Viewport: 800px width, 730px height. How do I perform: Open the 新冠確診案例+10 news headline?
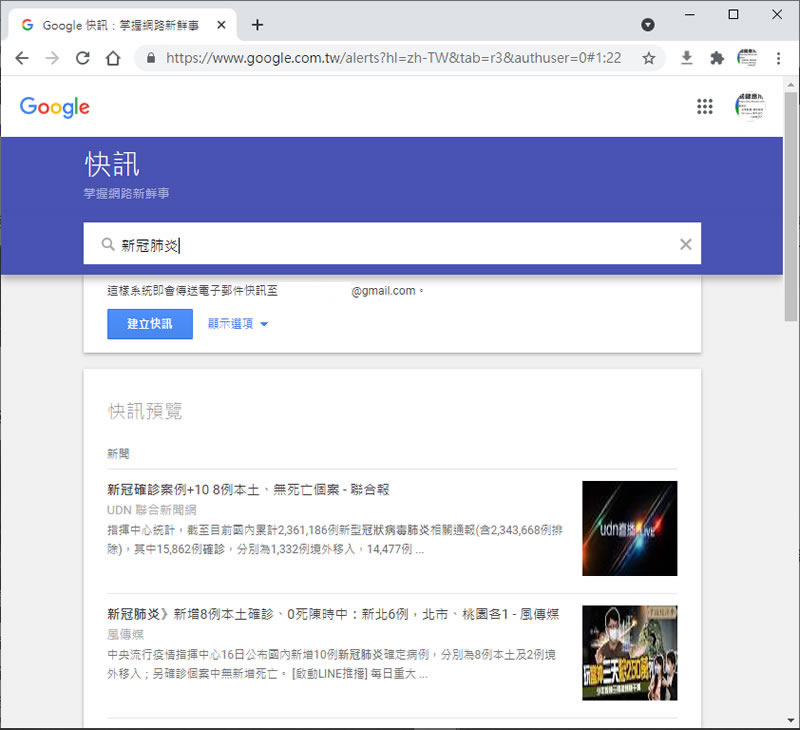[248, 490]
